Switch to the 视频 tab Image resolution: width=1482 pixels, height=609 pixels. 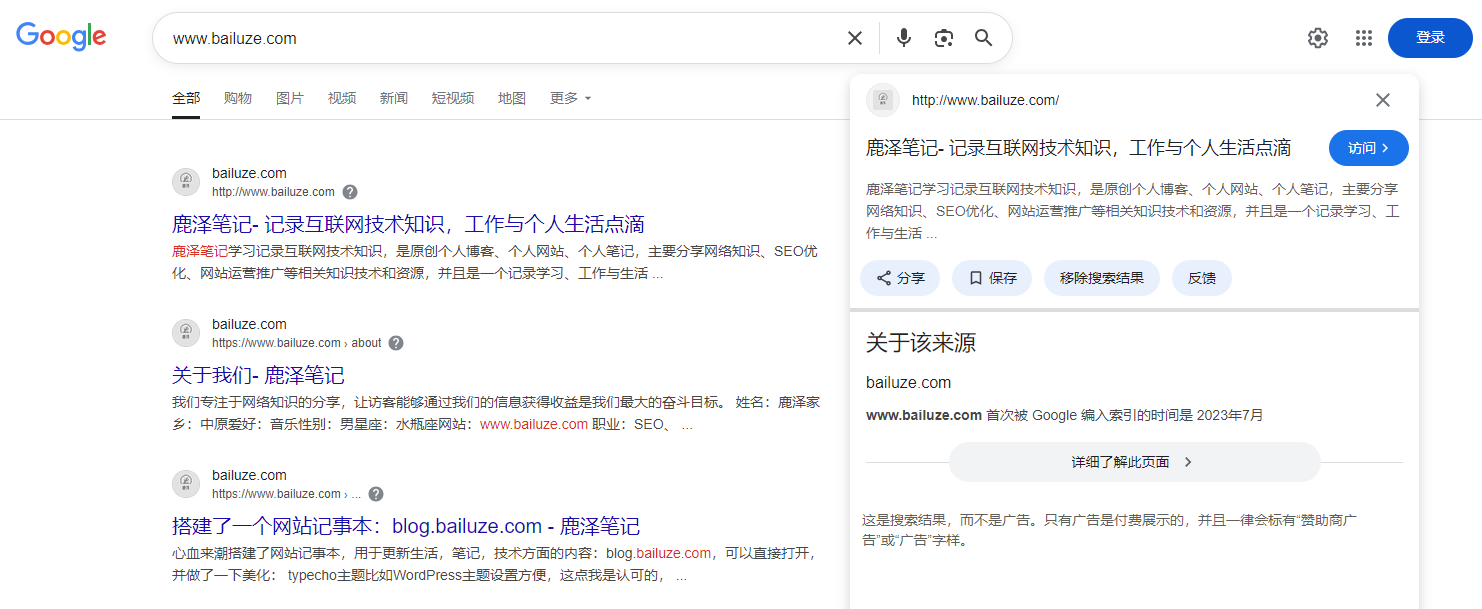click(x=342, y=98)
